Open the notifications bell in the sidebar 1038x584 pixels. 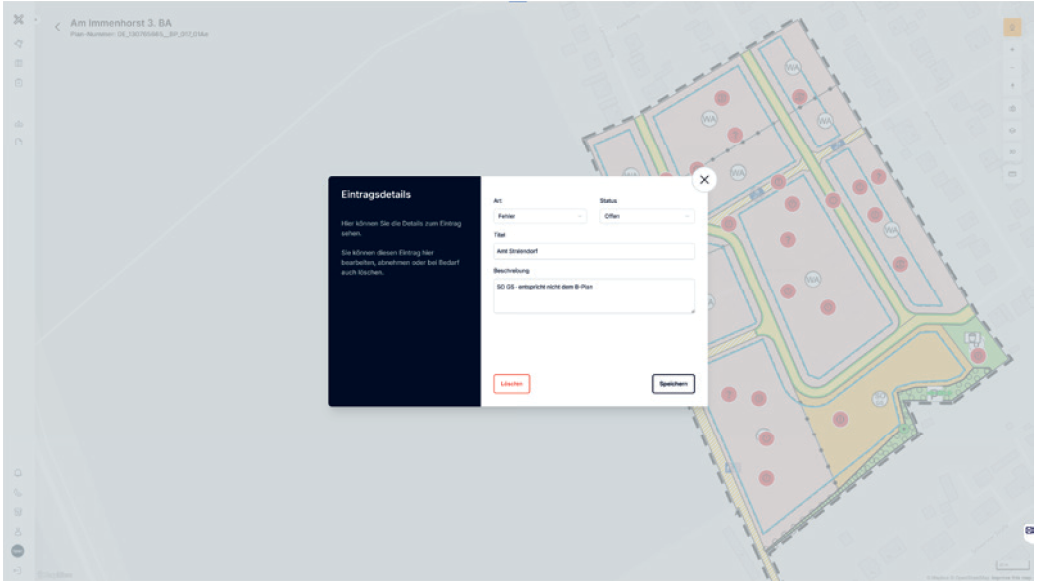click(x=18, y=472)
